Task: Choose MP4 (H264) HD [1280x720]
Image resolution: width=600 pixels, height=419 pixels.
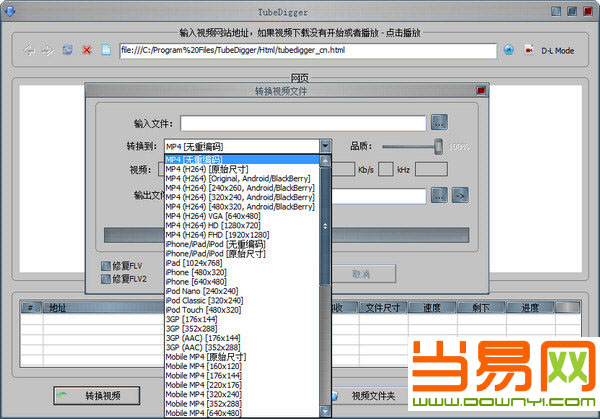Action: [x=242, y=225]
